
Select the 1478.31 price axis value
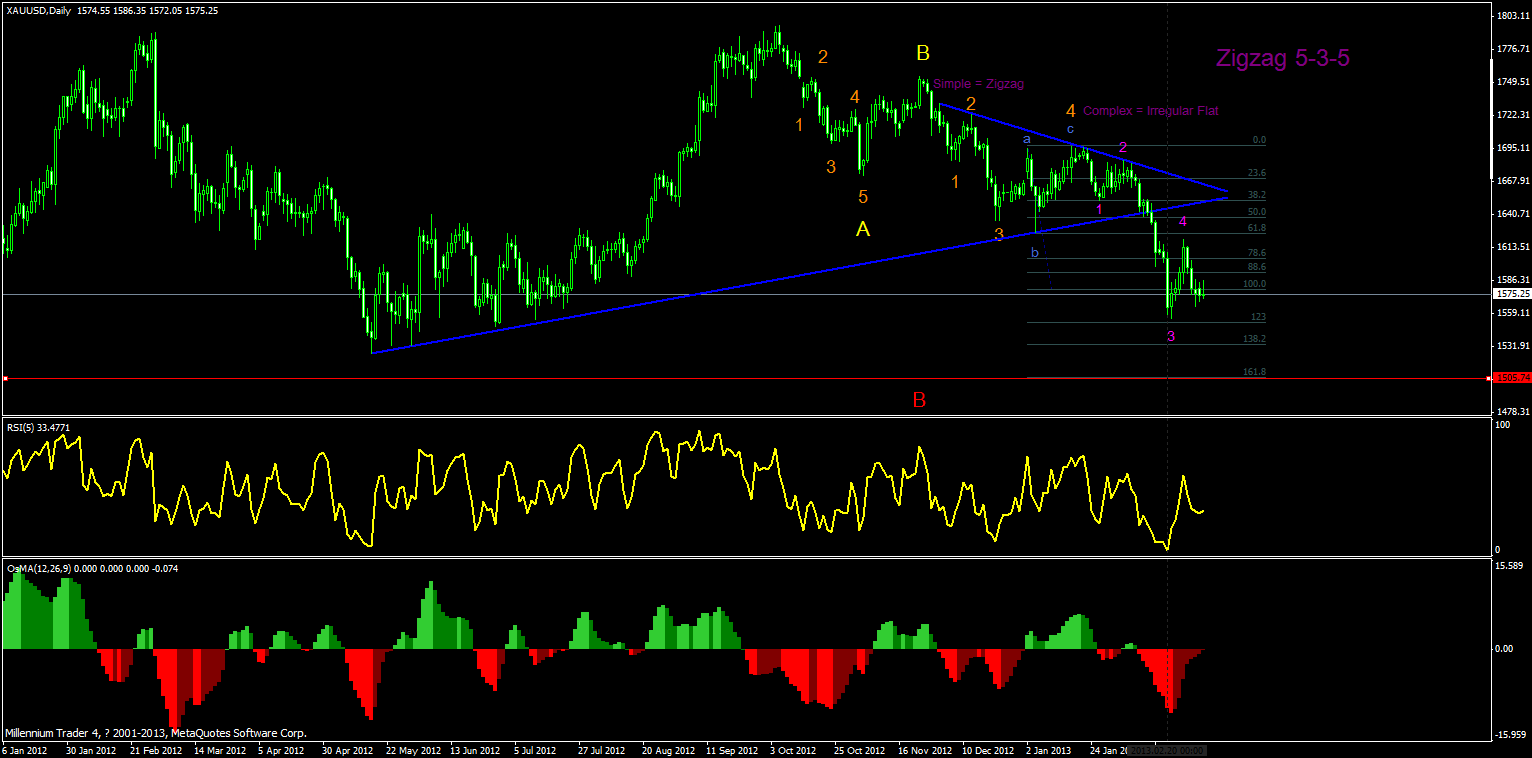point(1511,411)
